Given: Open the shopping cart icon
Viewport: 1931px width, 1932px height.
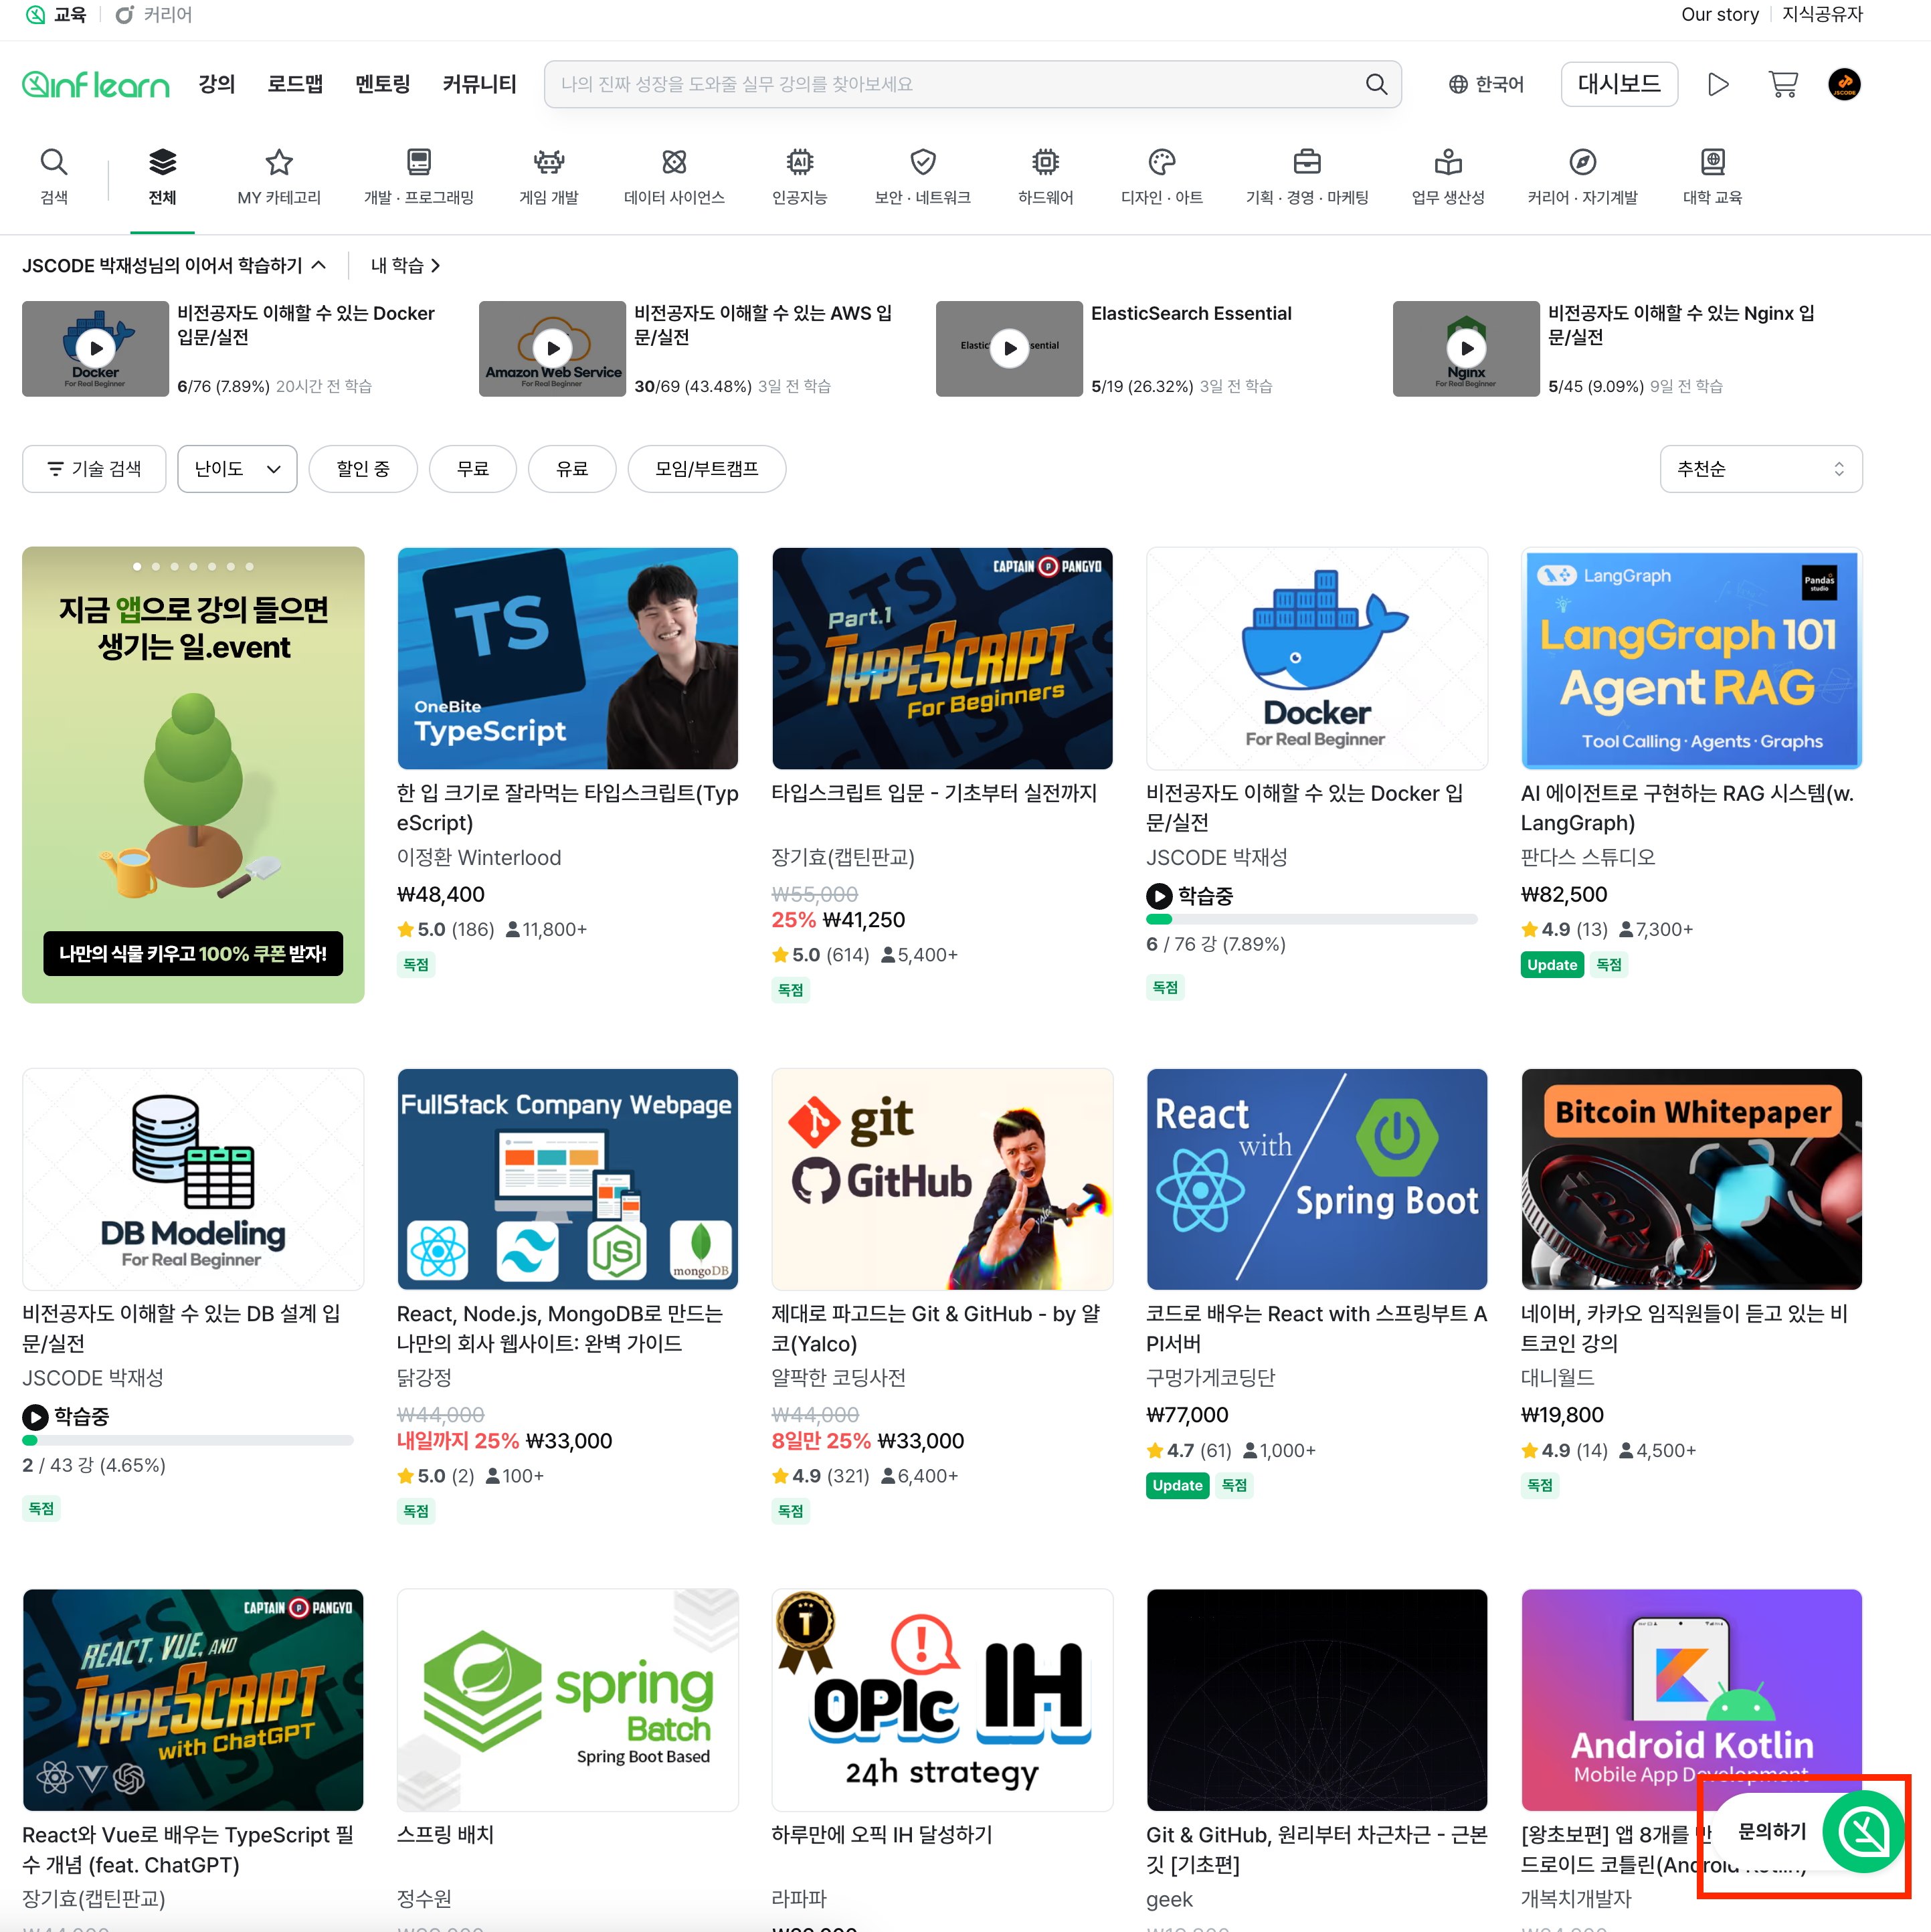Looking at the screenshot, I should [x=1783, y=84].
